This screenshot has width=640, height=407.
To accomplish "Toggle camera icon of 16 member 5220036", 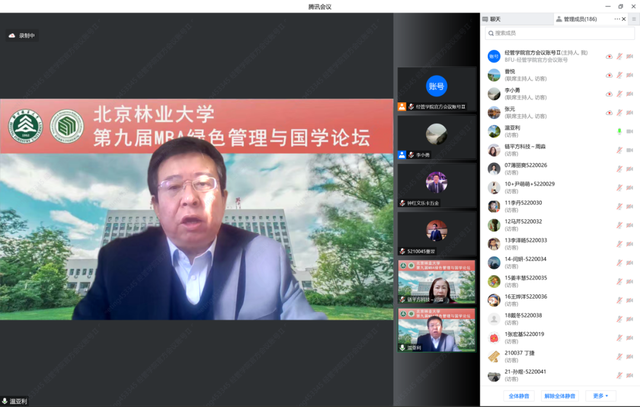I will point(630,300).
